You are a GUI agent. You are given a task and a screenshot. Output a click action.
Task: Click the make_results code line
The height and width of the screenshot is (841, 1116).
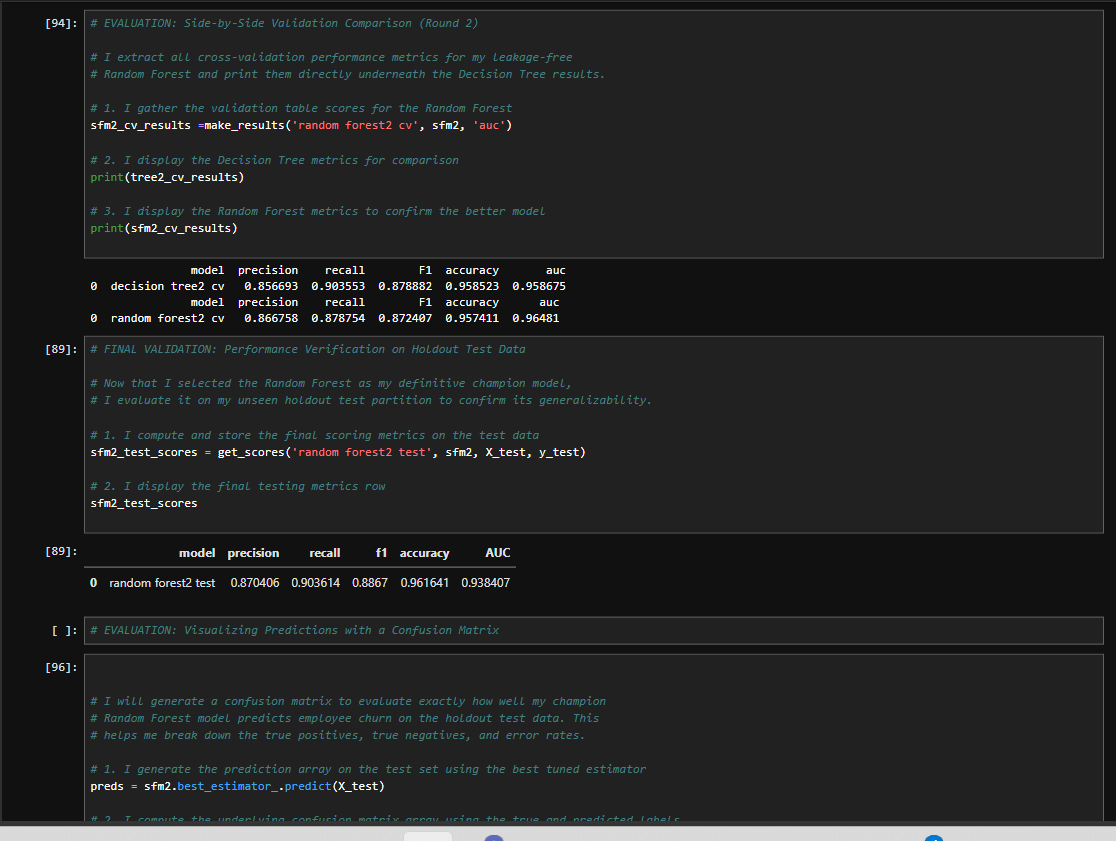coord(301,125)
